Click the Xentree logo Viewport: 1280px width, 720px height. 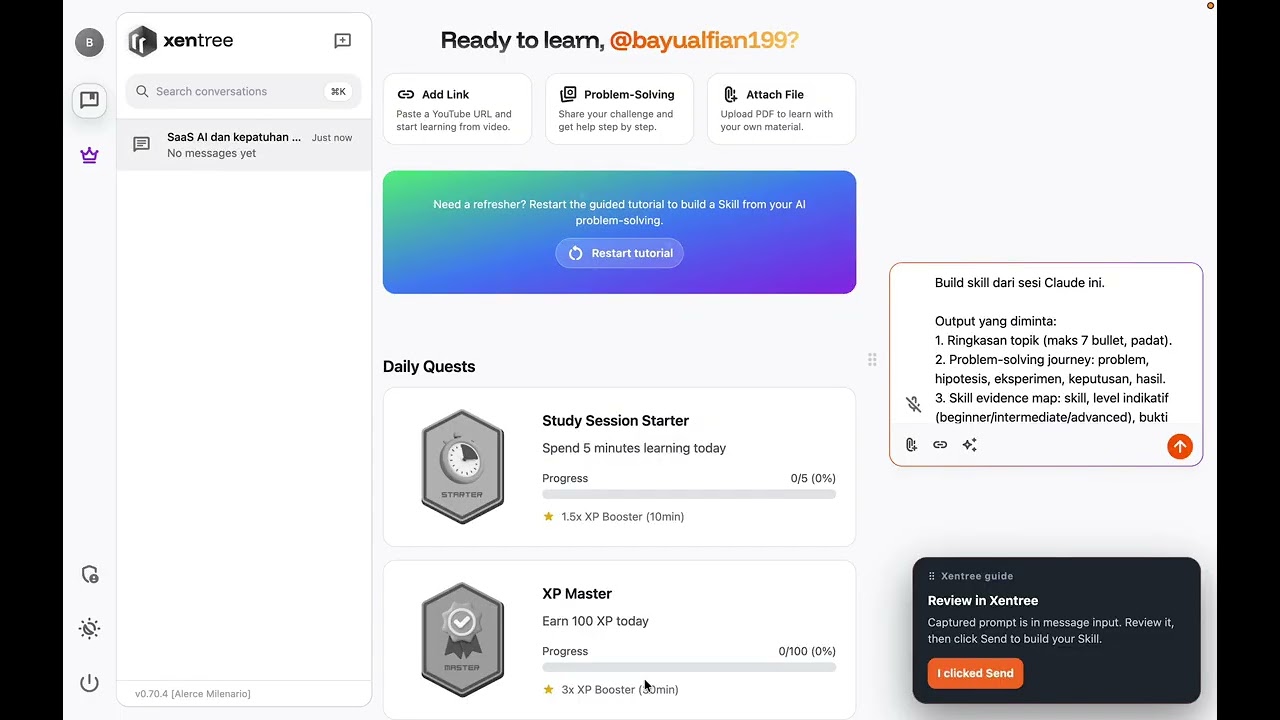(181, 41)
